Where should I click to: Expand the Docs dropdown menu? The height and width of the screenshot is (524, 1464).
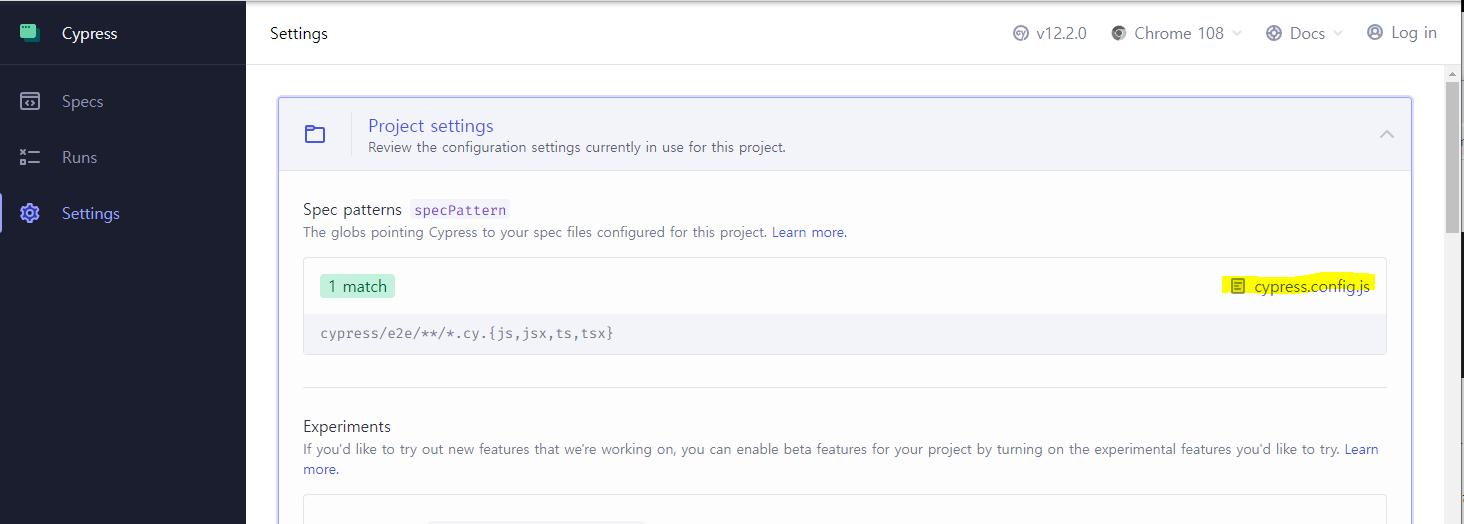(x=1305, y=33)
